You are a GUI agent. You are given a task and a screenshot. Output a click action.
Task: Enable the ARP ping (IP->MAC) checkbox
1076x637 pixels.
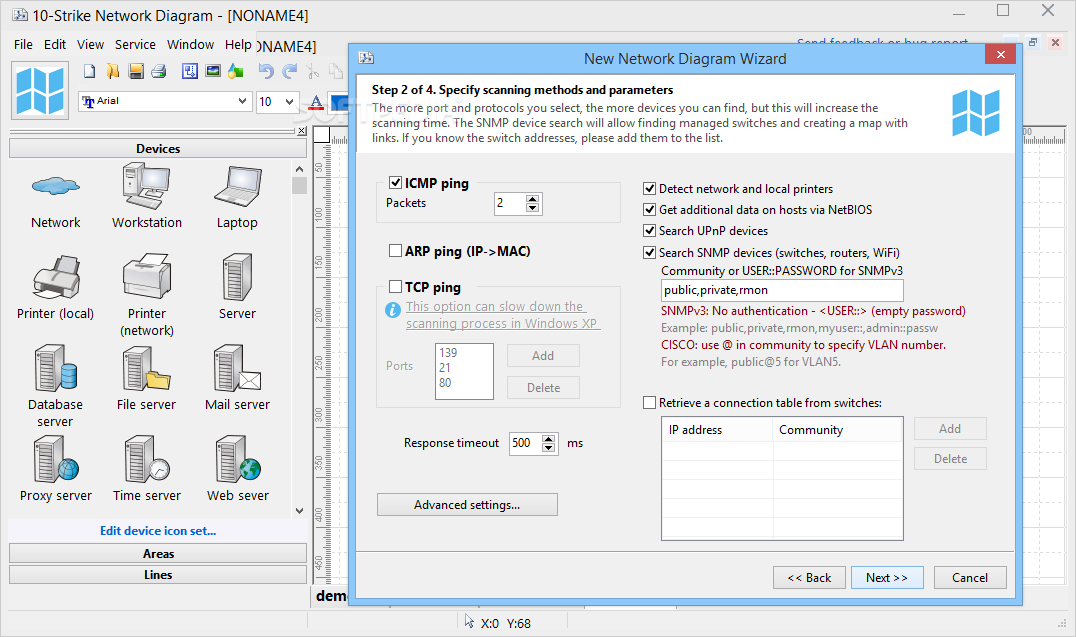click(x=395, y=251)
